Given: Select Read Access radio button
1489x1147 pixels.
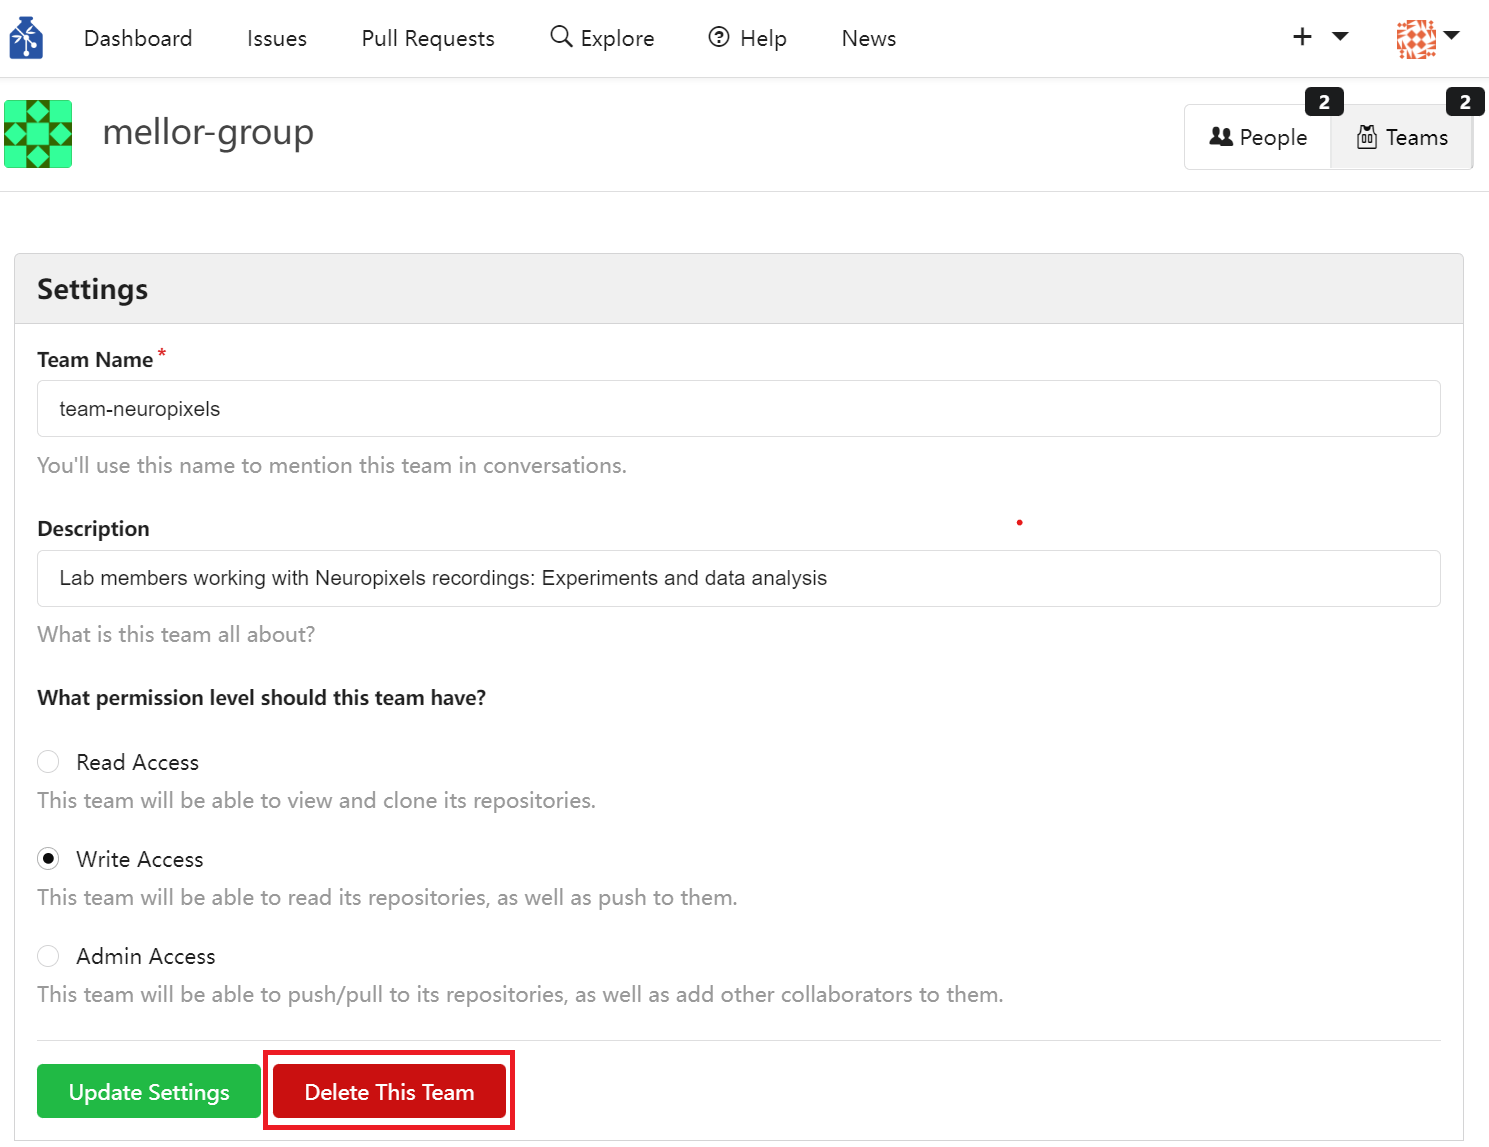Looking at the screenshot, I should coord(48,762).
